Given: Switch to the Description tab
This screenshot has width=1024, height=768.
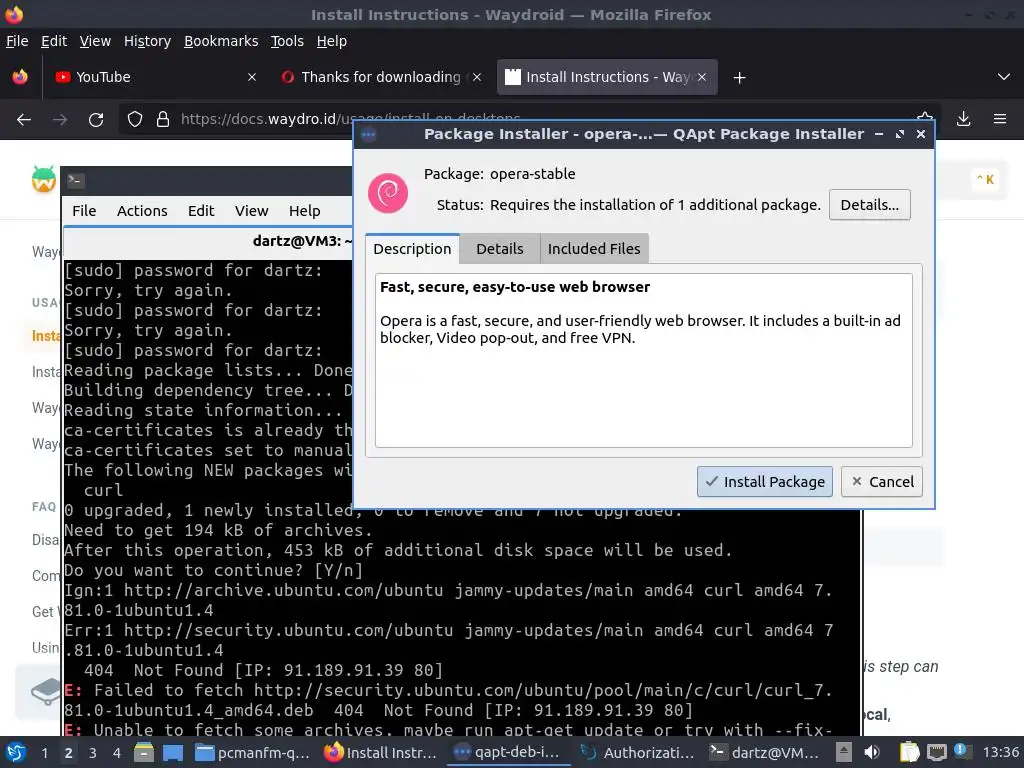Looking at the screenshot, I should [x=412, y=249].
